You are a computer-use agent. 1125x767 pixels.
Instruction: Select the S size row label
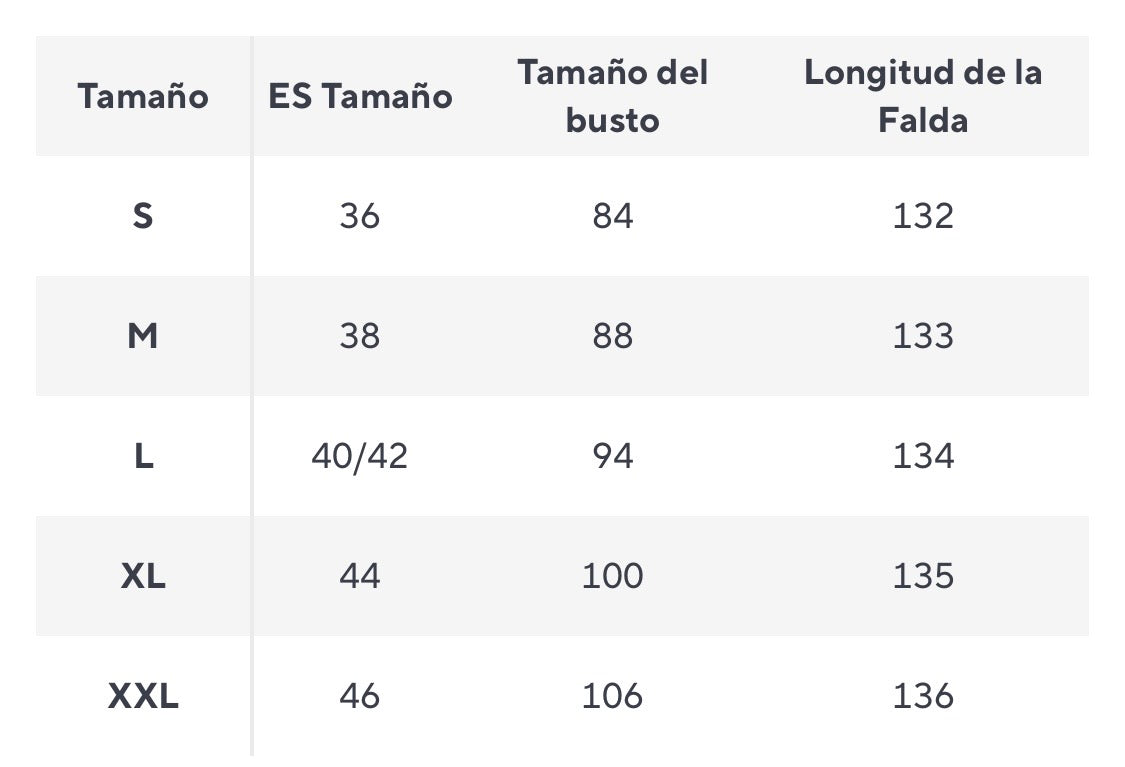(x=143, y=216)
